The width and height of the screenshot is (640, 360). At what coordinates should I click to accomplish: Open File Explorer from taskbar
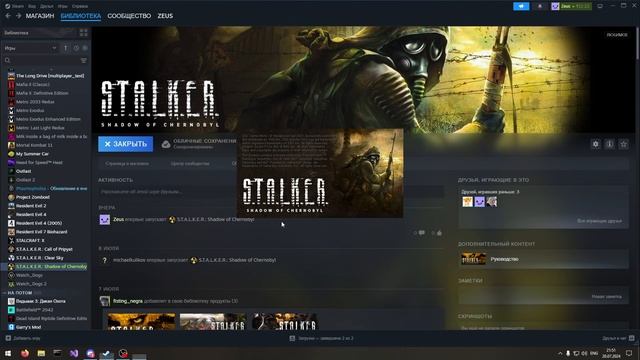41,353
